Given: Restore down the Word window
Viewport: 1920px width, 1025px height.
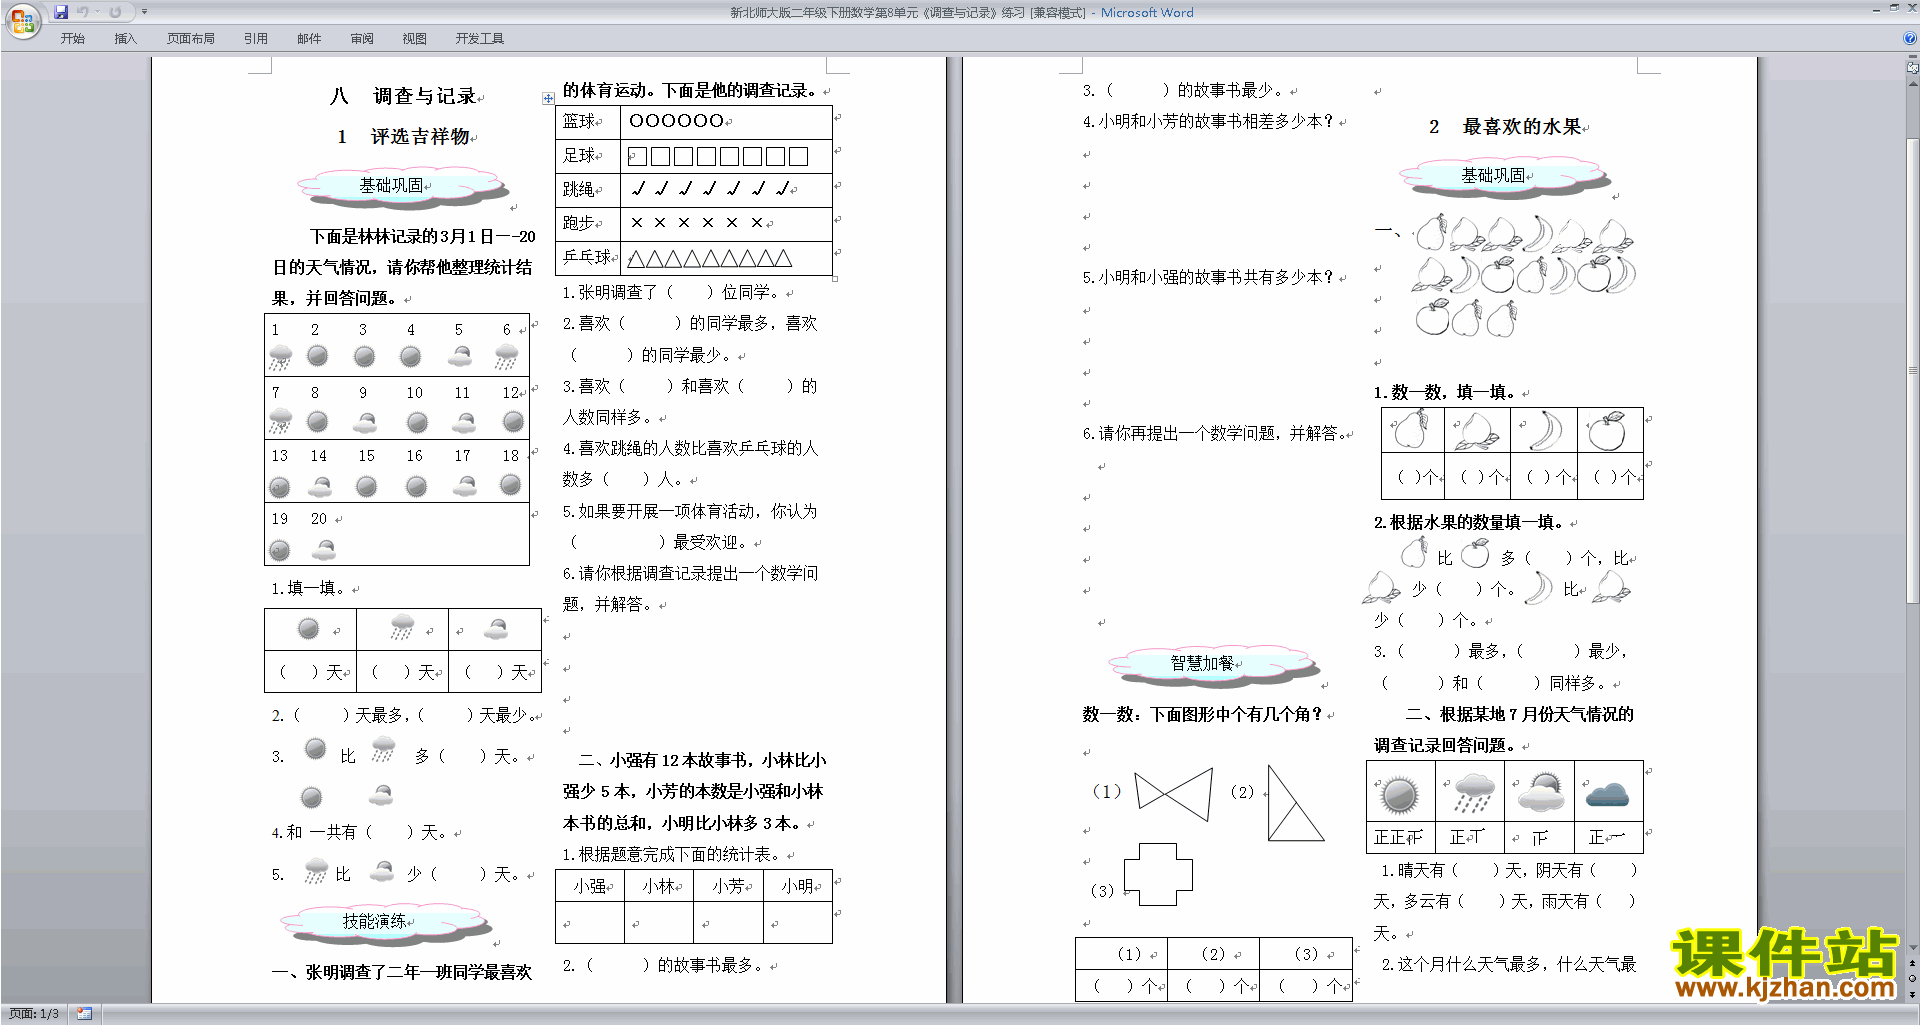Looking at the screenshot, I should pyautogui.click(x=1894, y=8).
